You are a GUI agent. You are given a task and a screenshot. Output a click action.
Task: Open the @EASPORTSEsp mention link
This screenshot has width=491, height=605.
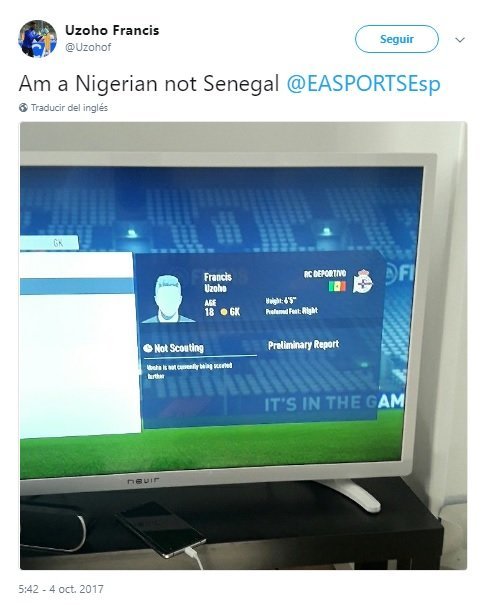pos(363,84)
